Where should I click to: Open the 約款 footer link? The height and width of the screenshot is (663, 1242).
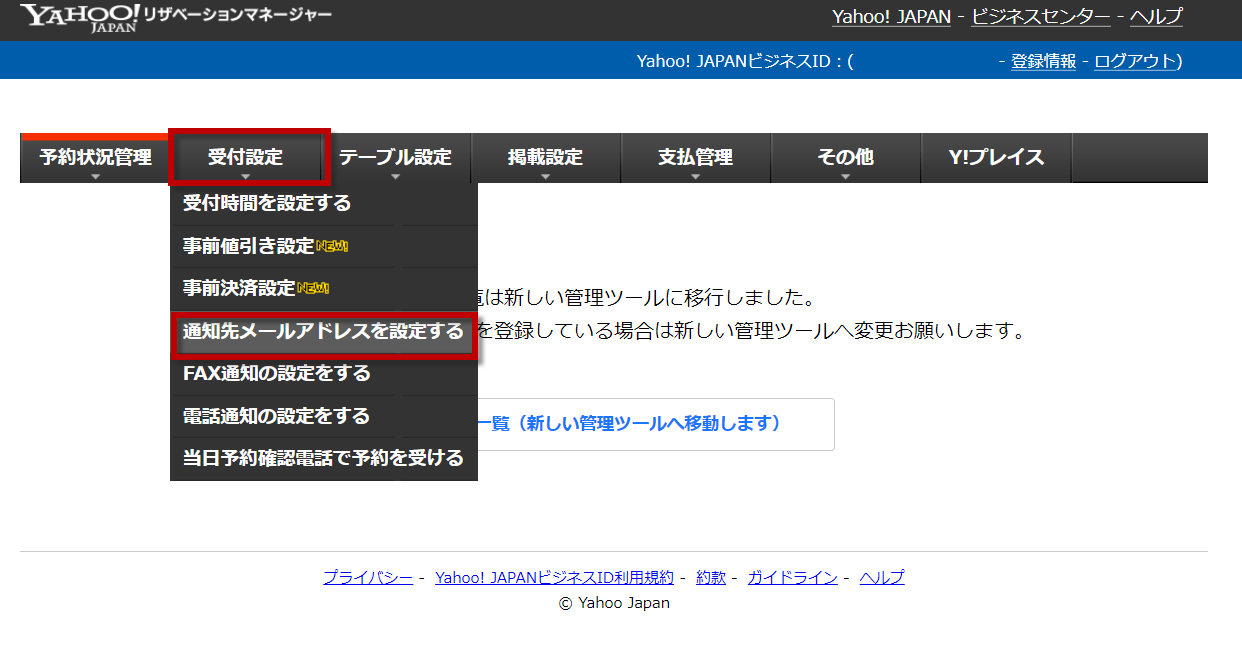coord(711,577)
